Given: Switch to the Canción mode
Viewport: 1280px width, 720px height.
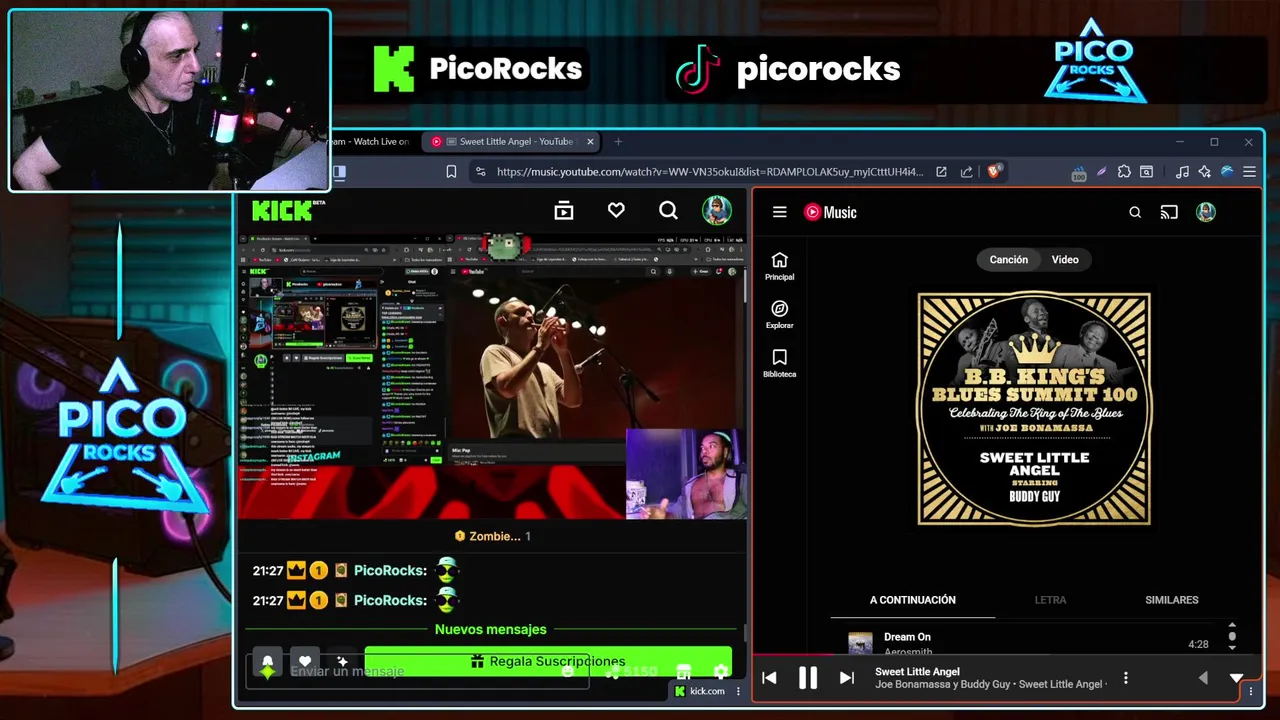Looking at the screenshot, I should 1008,259.
